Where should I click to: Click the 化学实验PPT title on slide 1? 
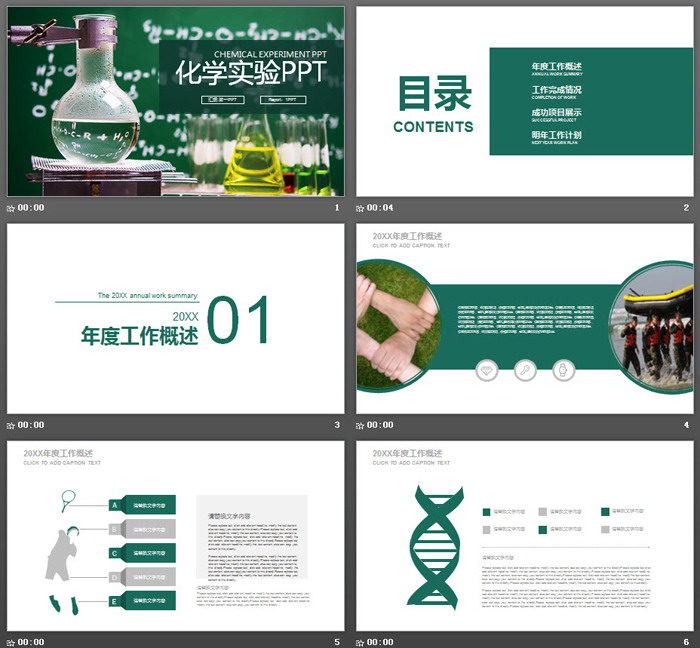pos(251,73)
